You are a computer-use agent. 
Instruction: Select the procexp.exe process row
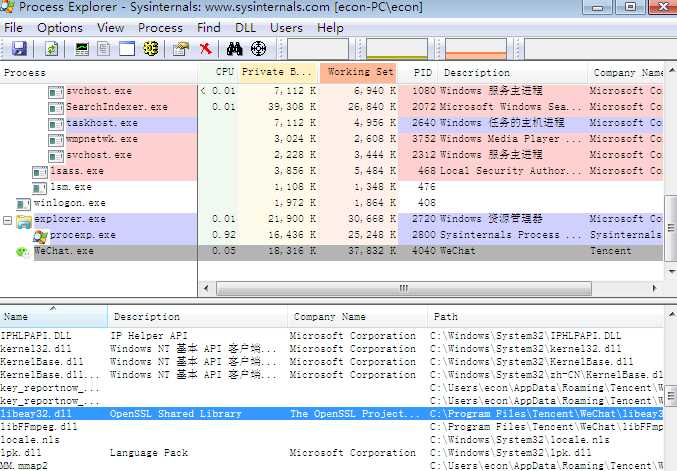tap(332, 235)
